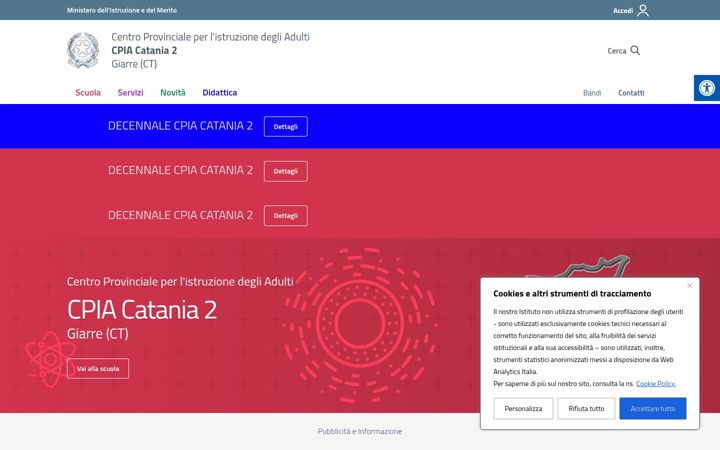Click the Accedi text link

623,11
